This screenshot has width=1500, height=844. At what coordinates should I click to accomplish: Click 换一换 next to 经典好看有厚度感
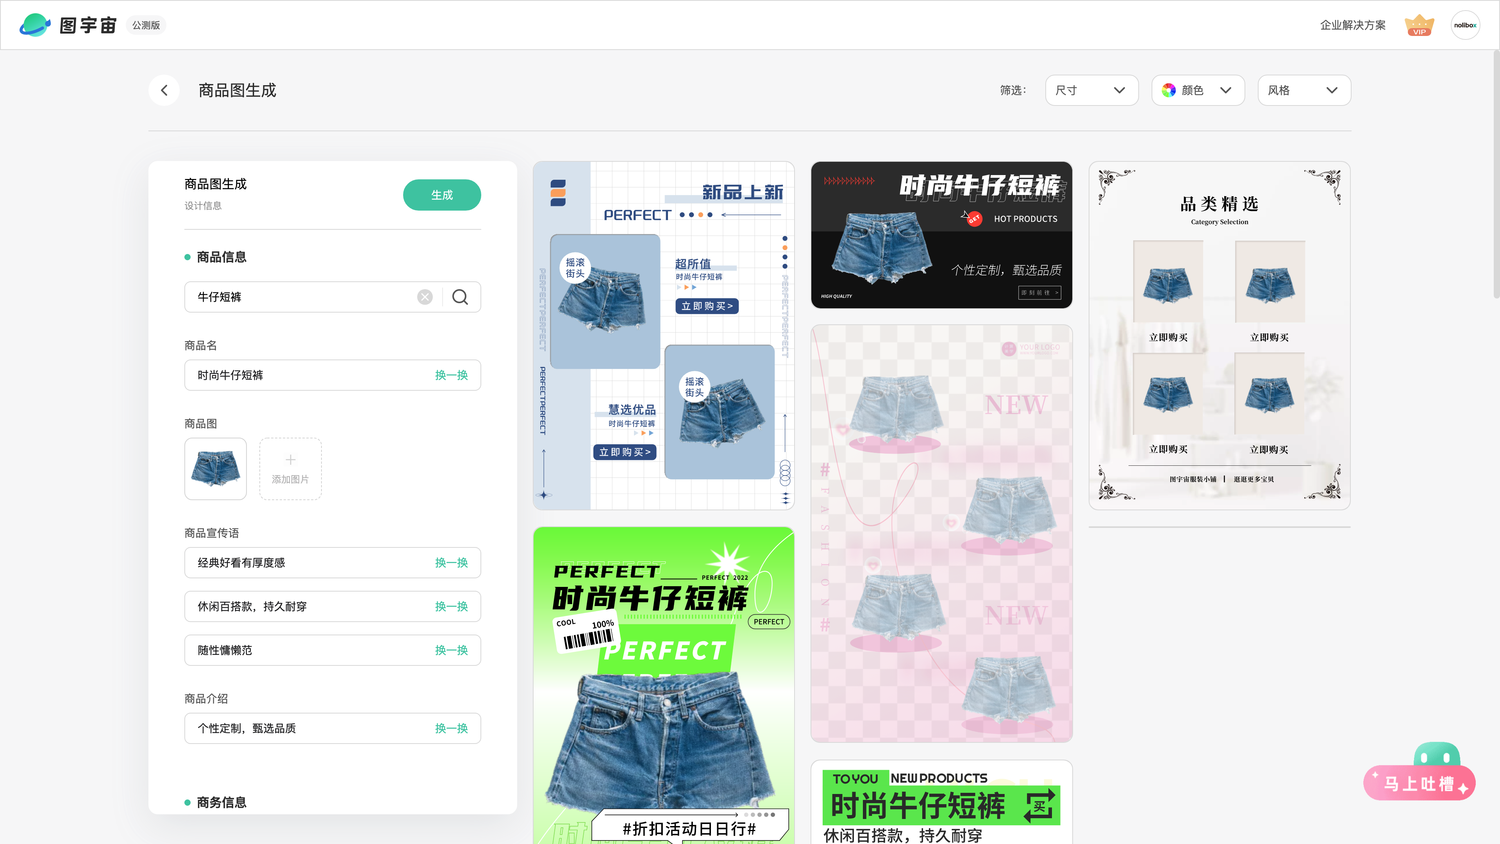(x=451, y=563)
